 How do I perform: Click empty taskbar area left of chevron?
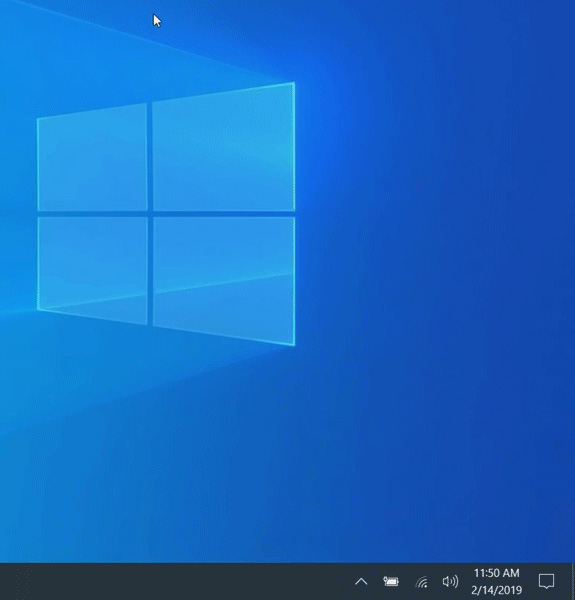(191, 582)
